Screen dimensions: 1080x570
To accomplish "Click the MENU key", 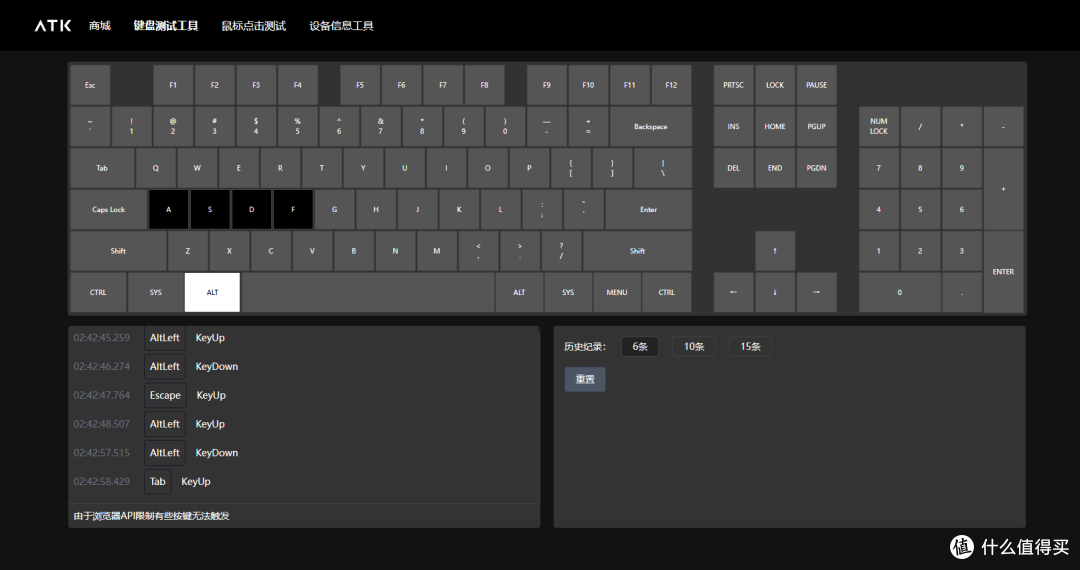I will point(616,292).
